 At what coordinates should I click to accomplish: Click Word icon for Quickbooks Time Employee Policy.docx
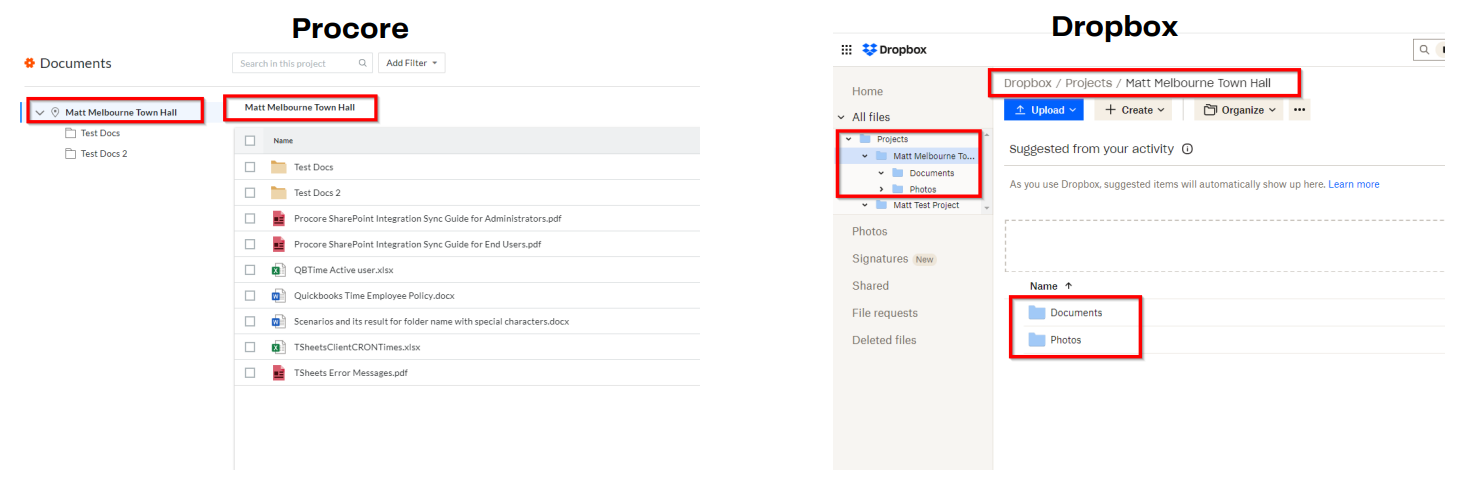click(x=279, y=296)
